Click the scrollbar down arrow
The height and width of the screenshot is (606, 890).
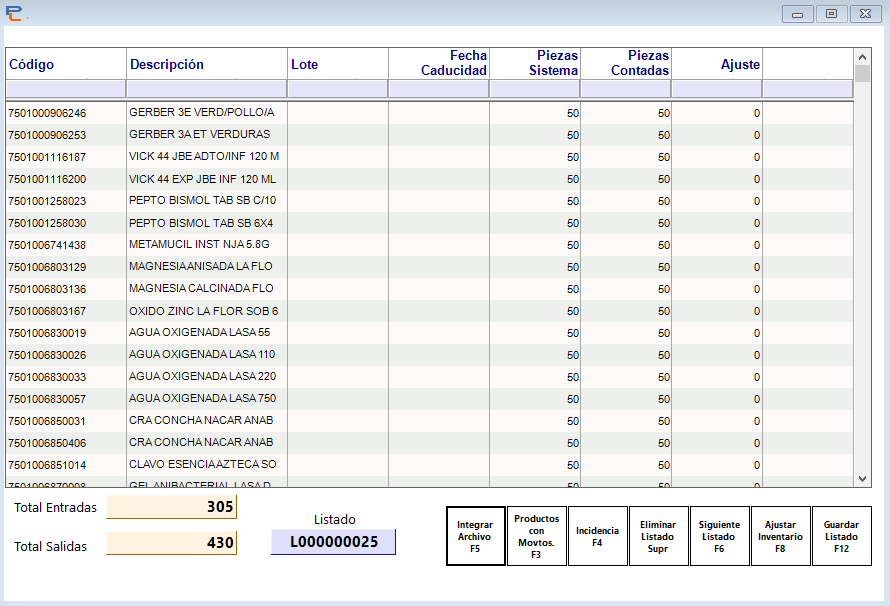(x=861, y=478)
